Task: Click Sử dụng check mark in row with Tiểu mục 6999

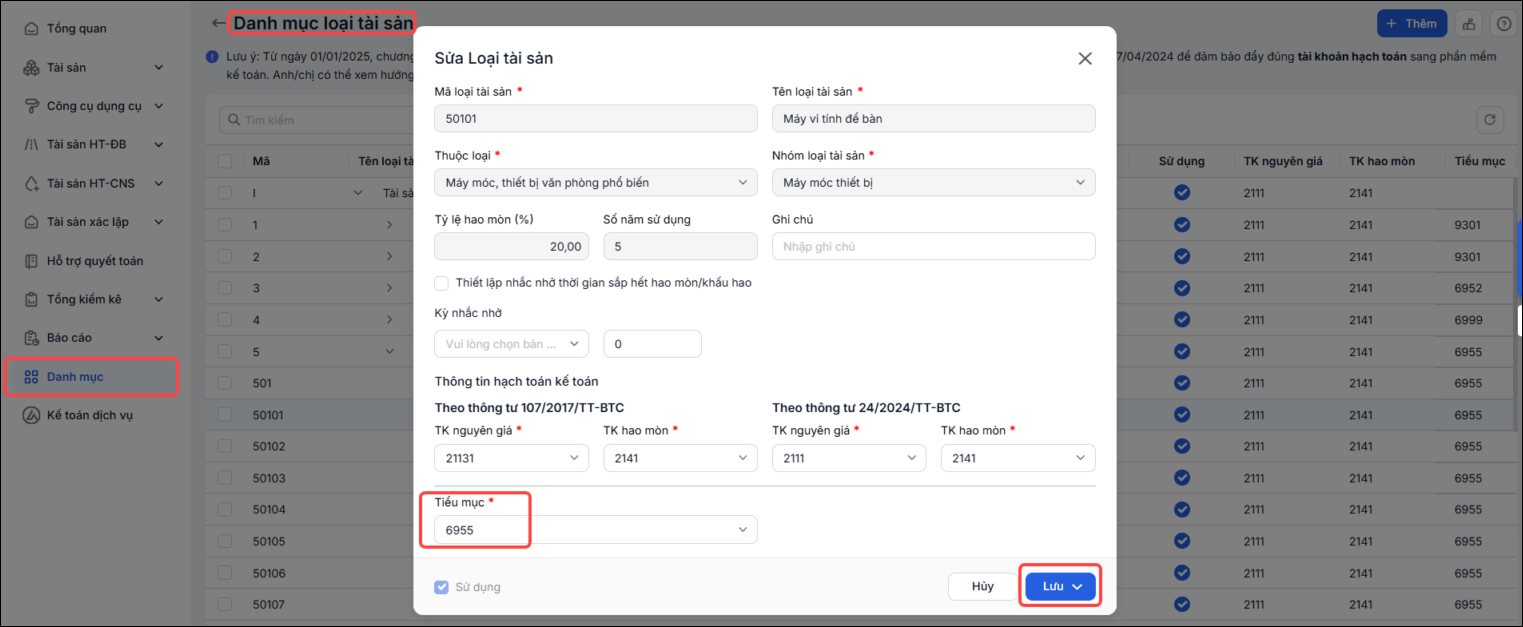Action: click(1182, 320)
